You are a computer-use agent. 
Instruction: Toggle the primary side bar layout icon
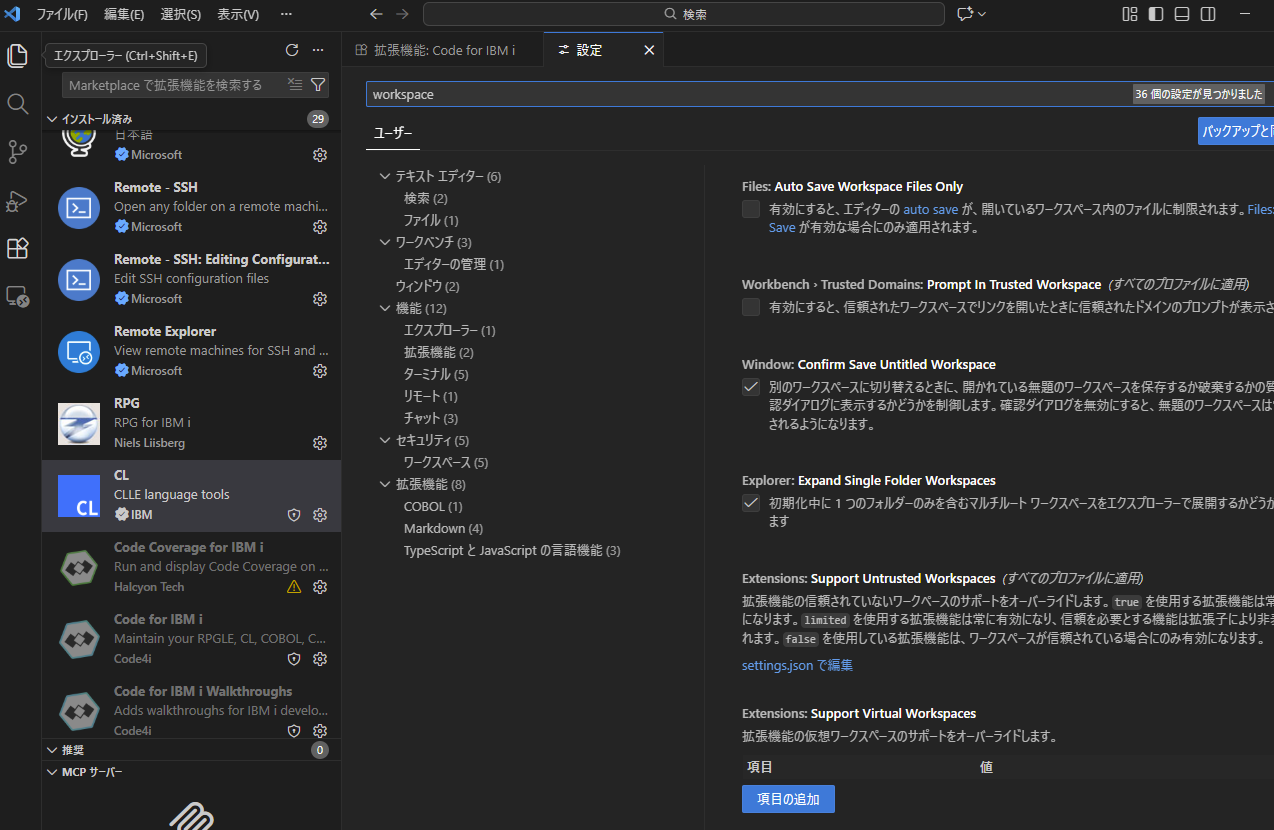tap(1156, 14)
